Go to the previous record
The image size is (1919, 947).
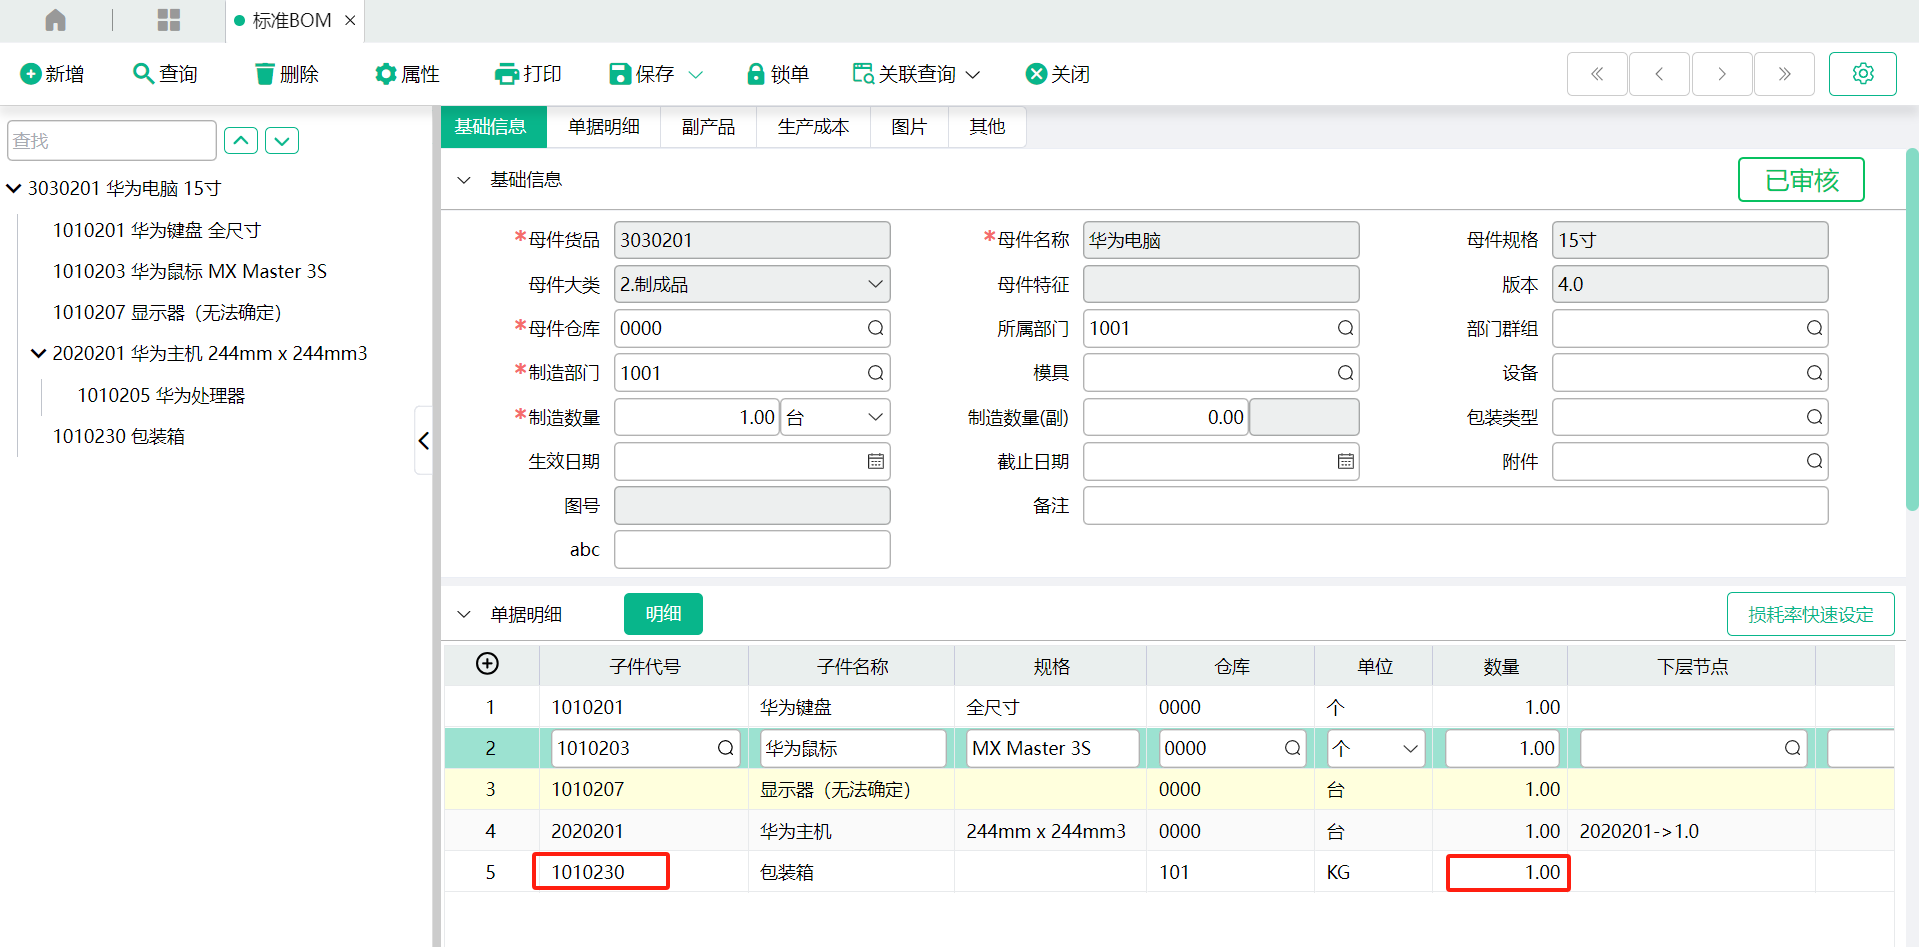coord(1659,74)
